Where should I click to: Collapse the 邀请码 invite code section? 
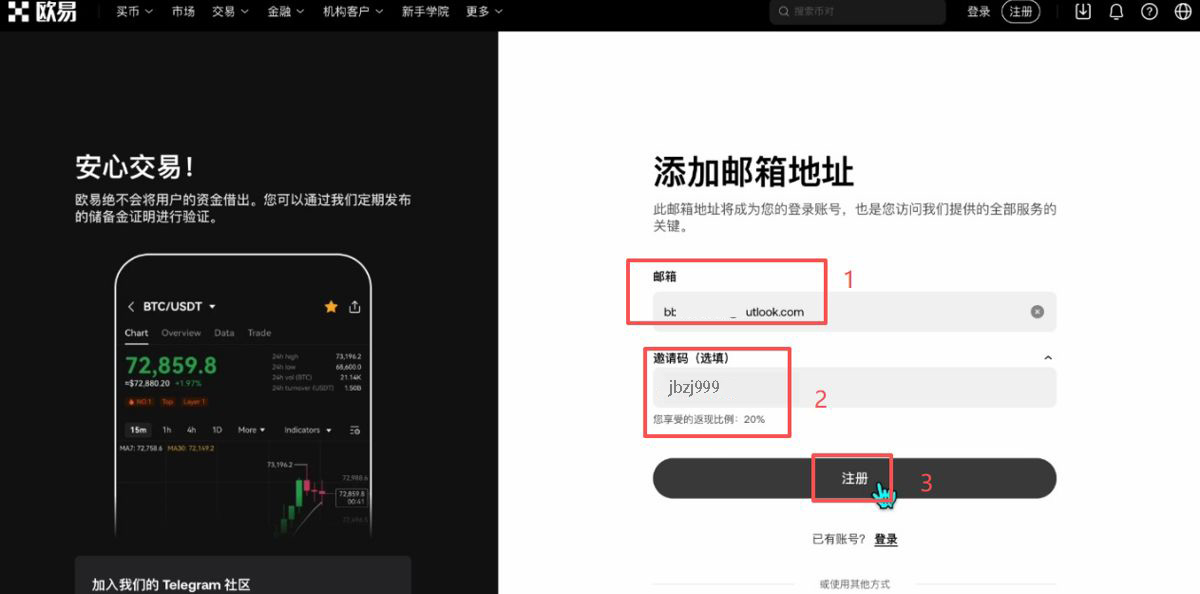point(1048,357)
